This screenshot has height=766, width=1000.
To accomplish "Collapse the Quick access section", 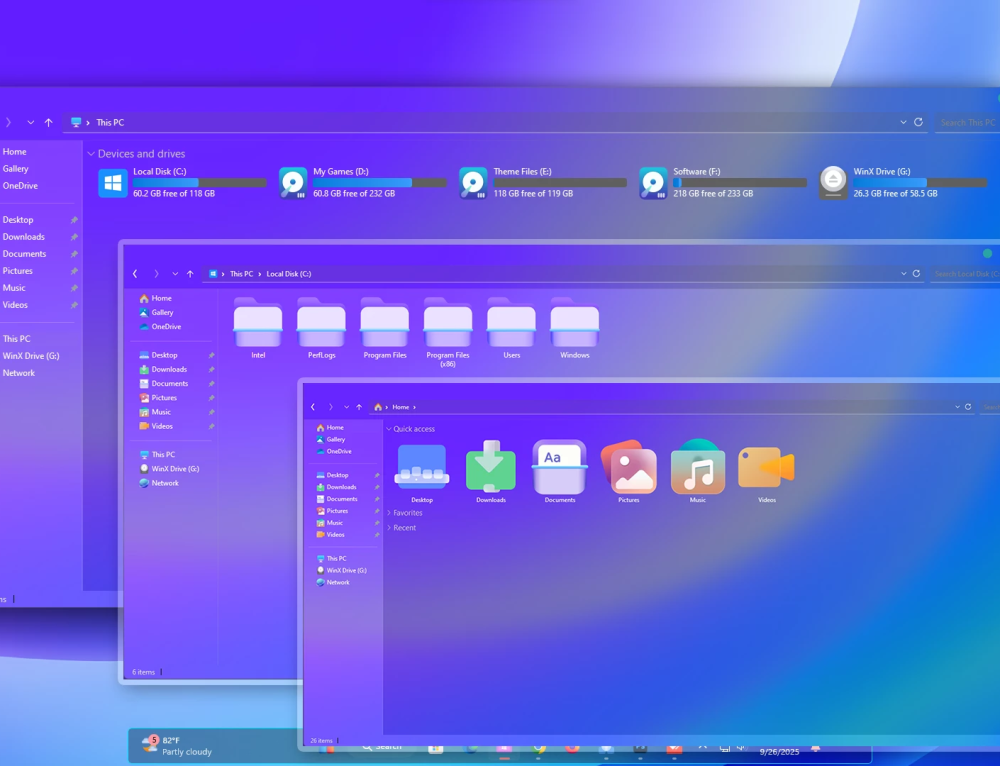I will 389,428.
